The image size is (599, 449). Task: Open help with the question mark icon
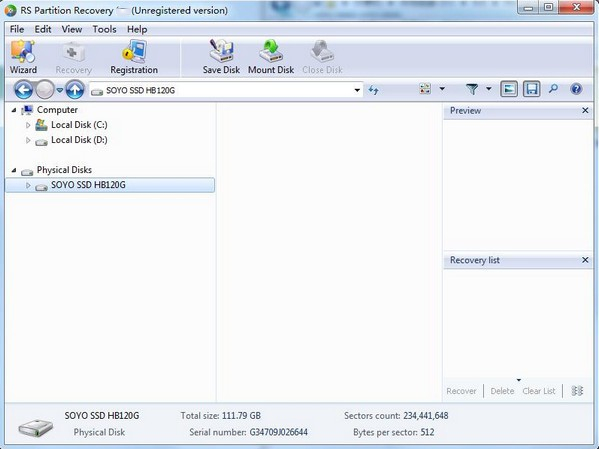click(576, 89)
